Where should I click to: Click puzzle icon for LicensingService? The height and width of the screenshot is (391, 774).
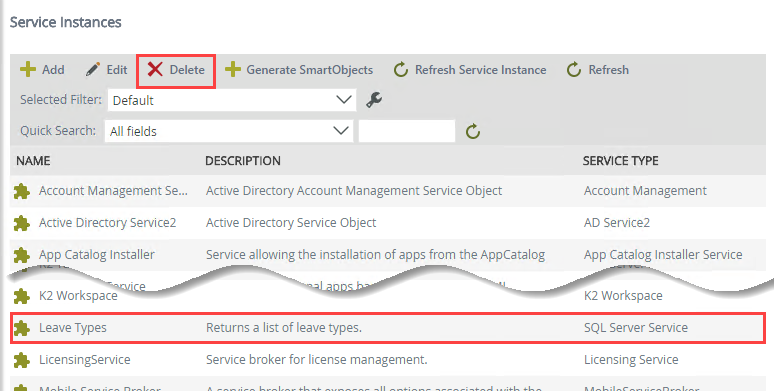pyautogui.click(x=22, y=360)
